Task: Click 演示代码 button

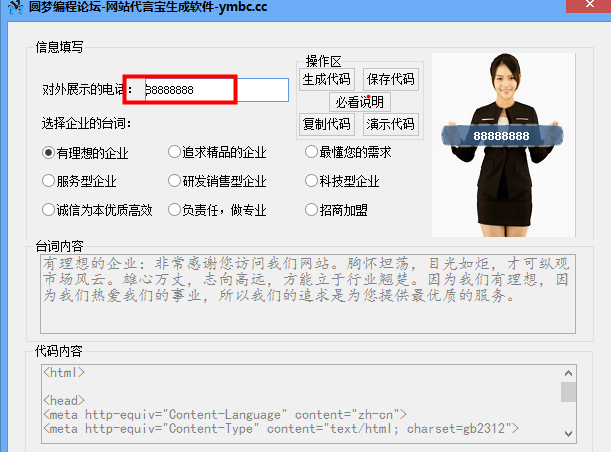Action: coord(390,124)
